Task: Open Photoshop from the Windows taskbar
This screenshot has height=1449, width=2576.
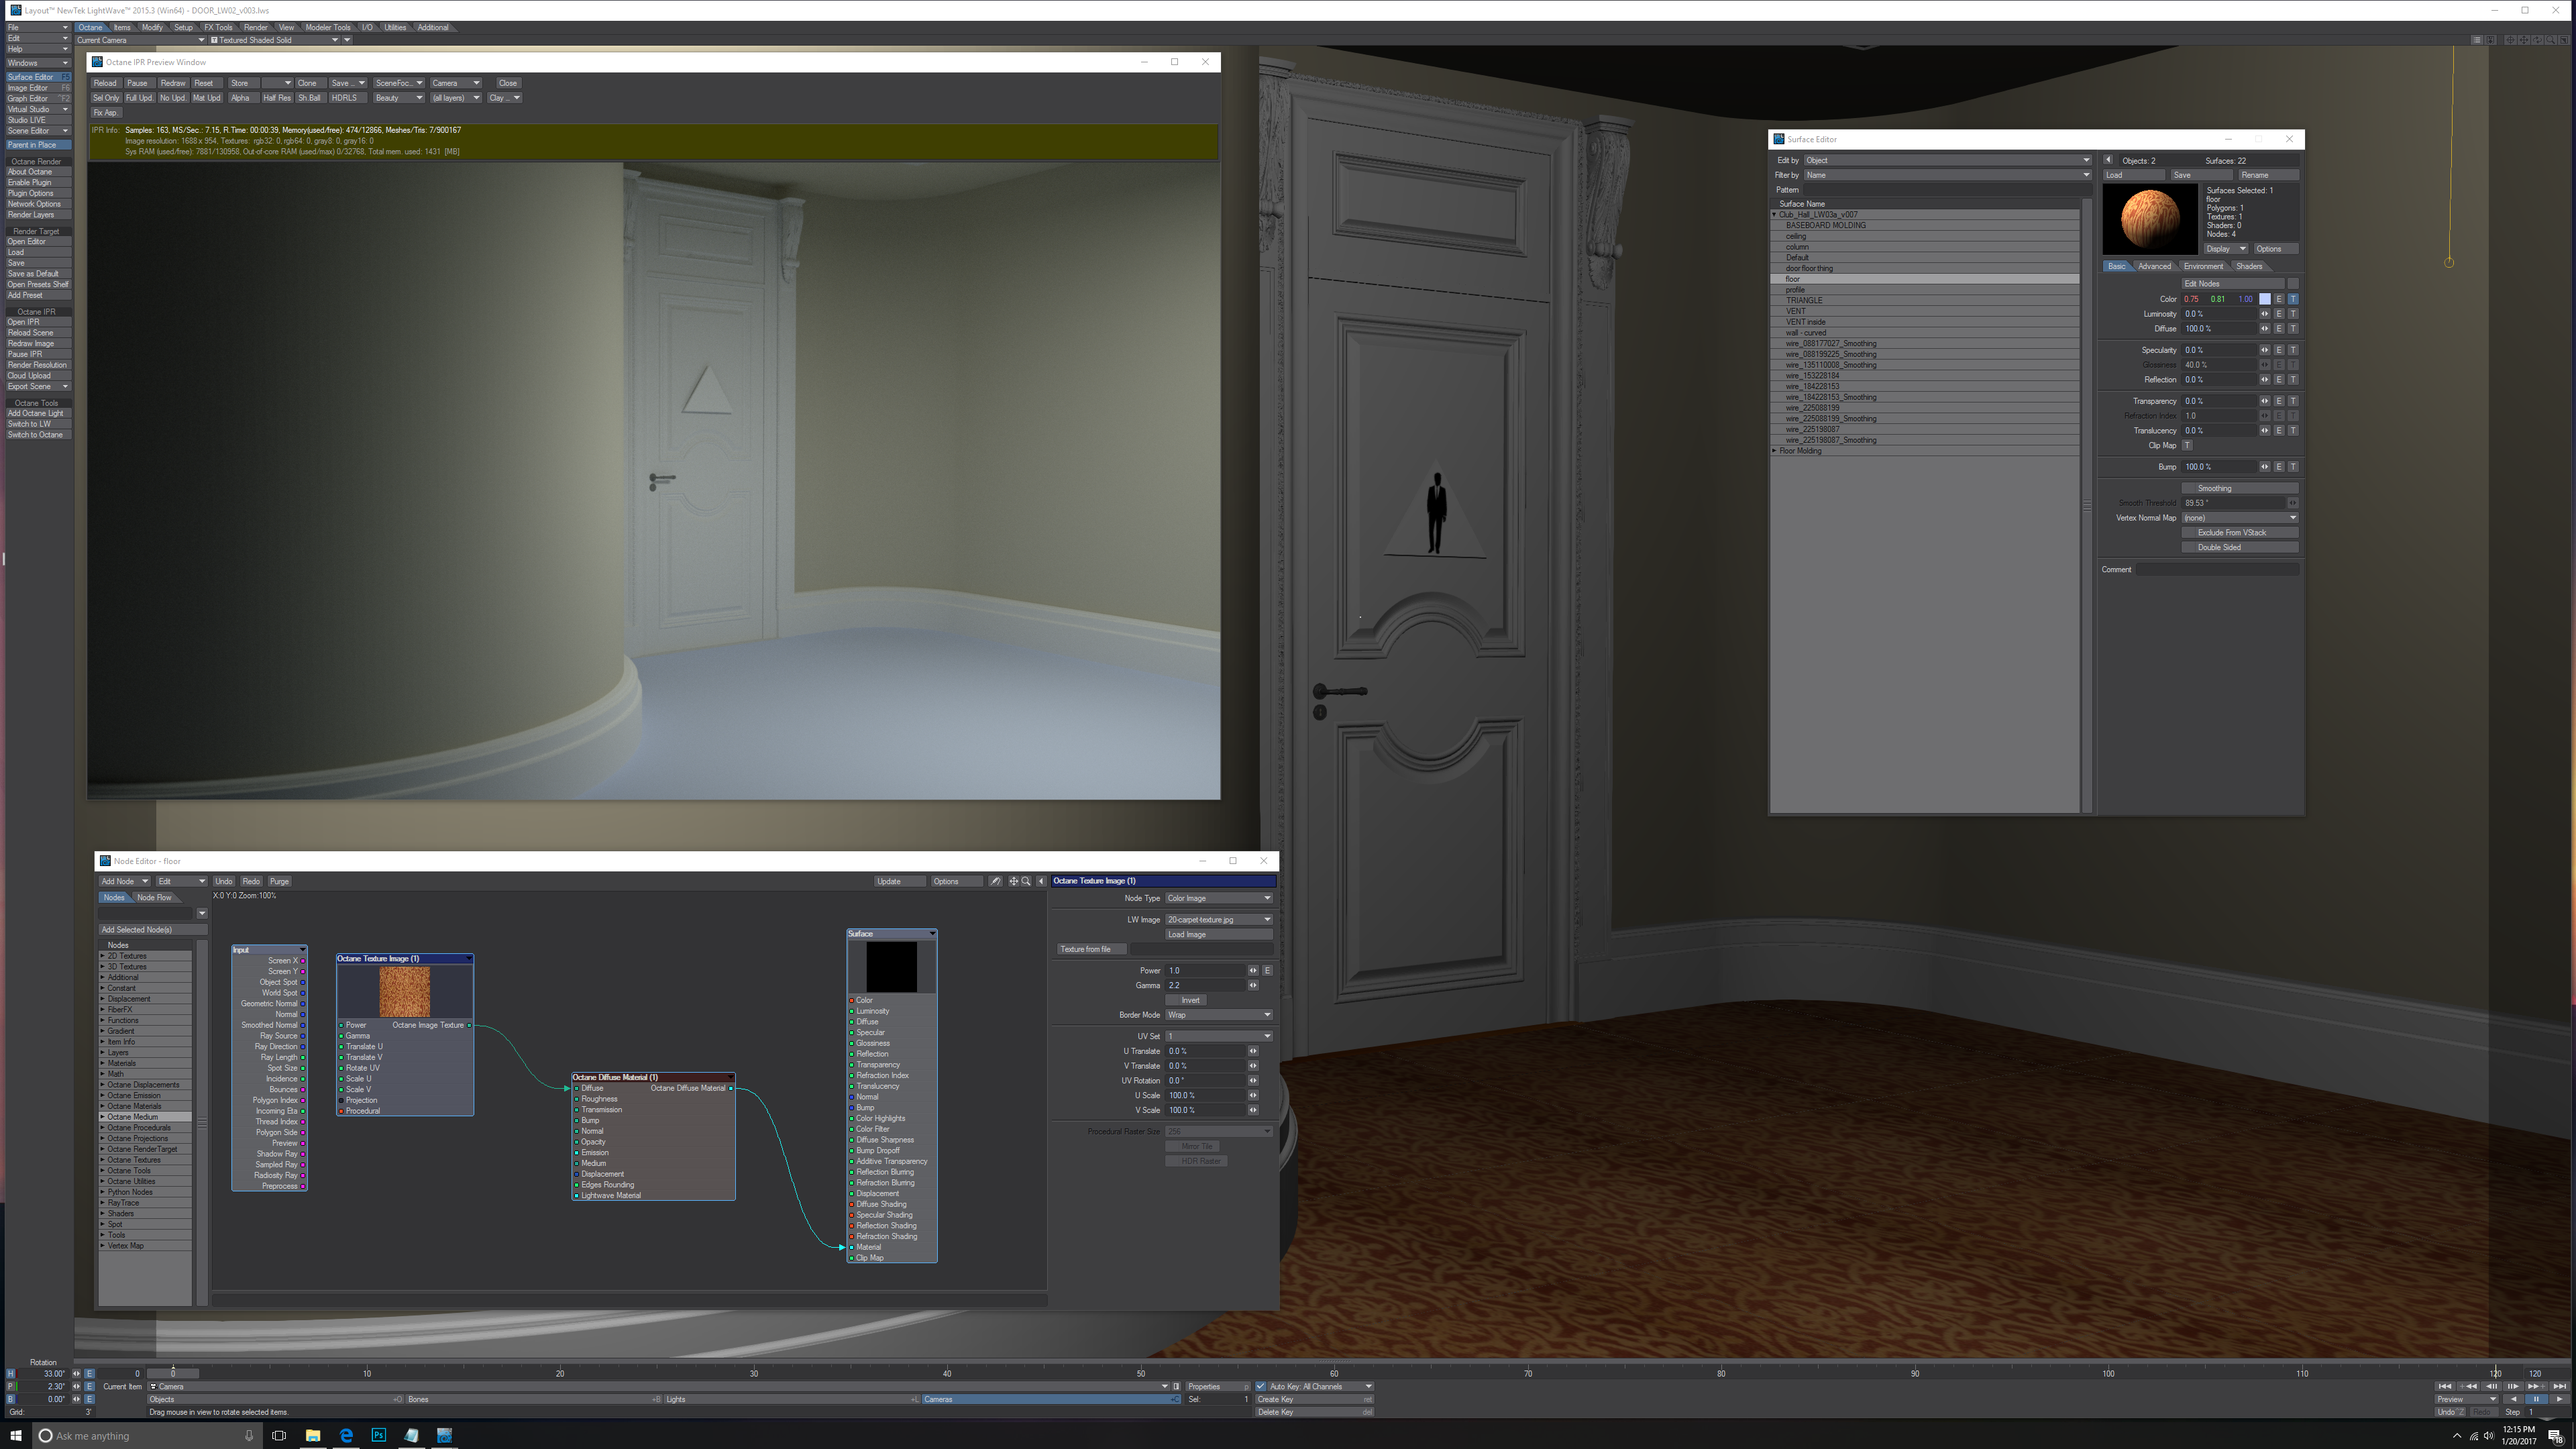Action: pos(379,1435)
